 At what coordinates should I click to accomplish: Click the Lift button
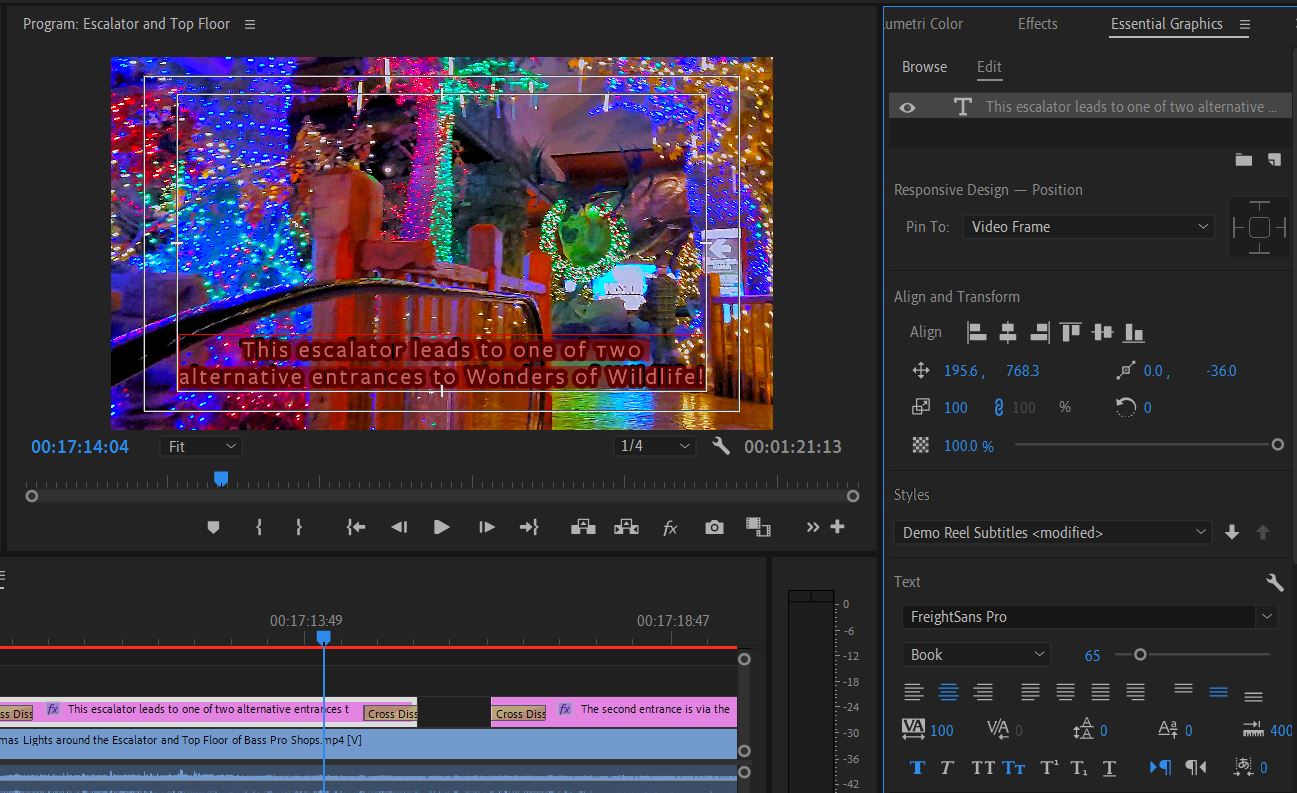click(583, 527)
